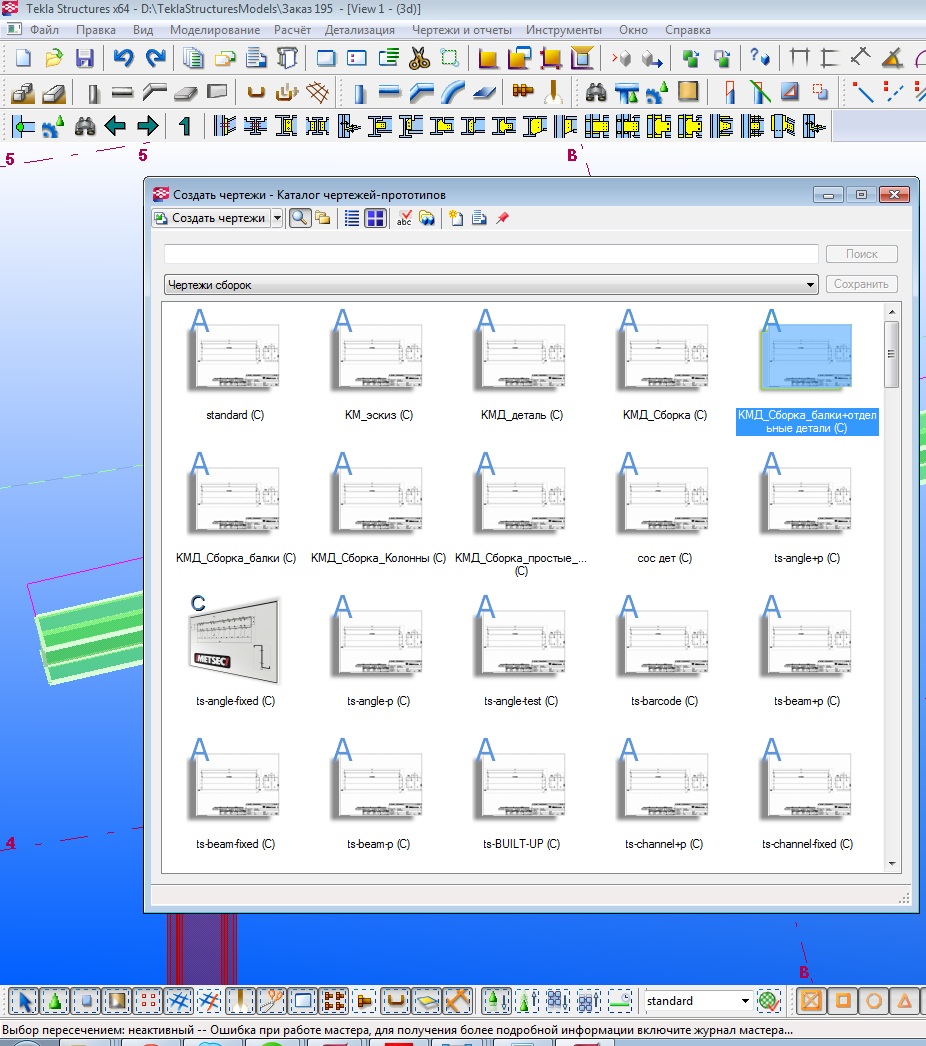Screen dimensions: 926x1046
Task: Click the 'Поиск' button
Action: (x=860, y=254)
